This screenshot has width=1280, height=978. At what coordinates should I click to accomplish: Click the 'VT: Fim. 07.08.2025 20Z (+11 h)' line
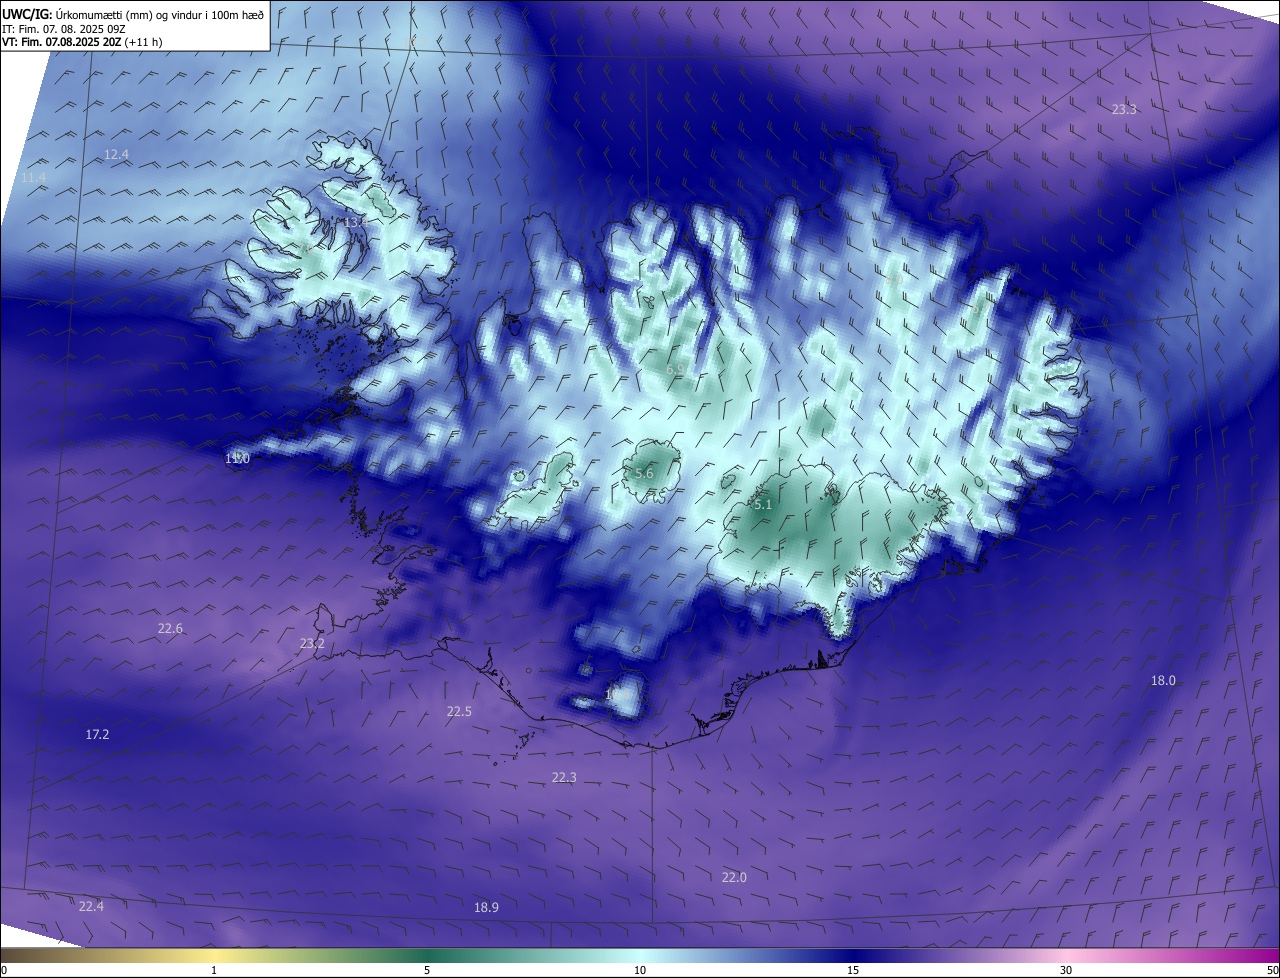click(x=82, y=42)
